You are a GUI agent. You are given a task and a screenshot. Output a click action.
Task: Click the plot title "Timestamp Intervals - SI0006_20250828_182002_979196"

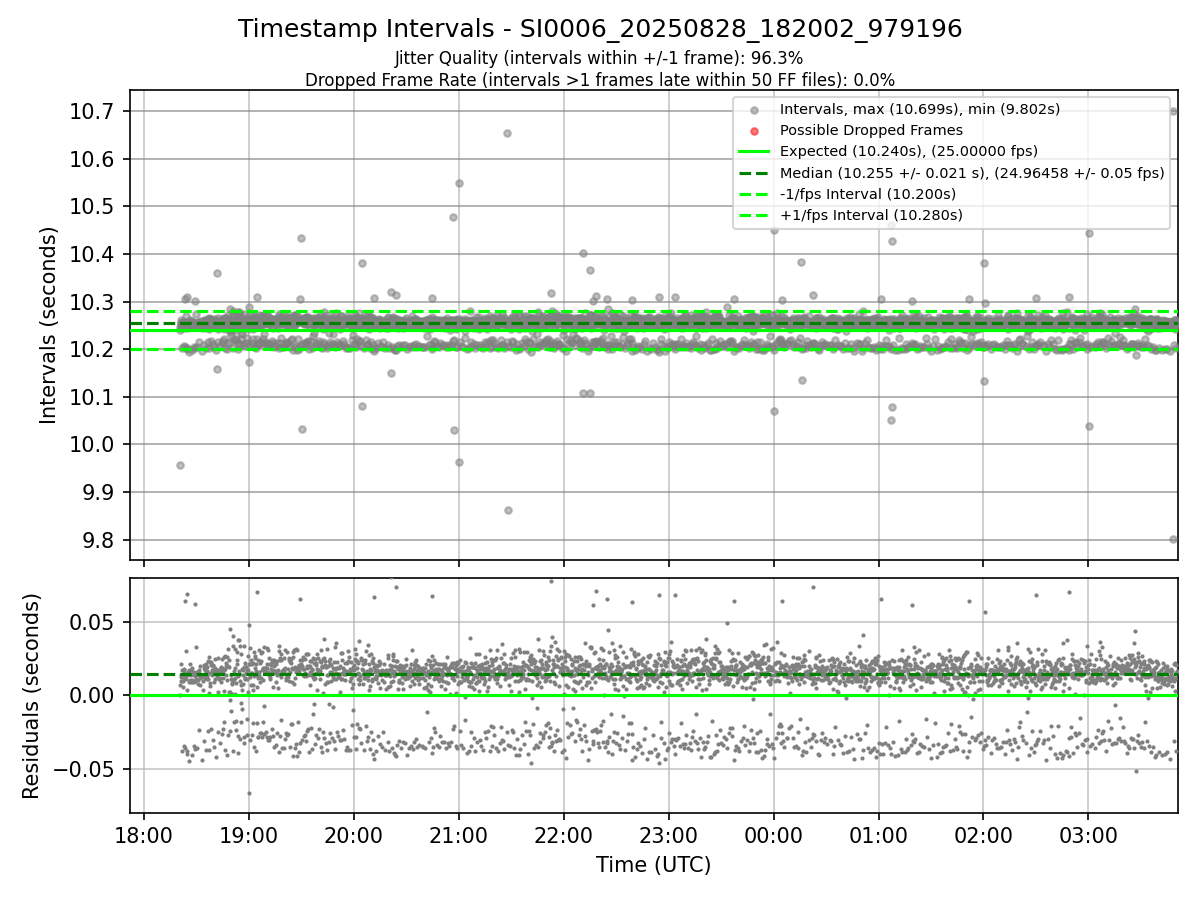(x=600, y=29)
